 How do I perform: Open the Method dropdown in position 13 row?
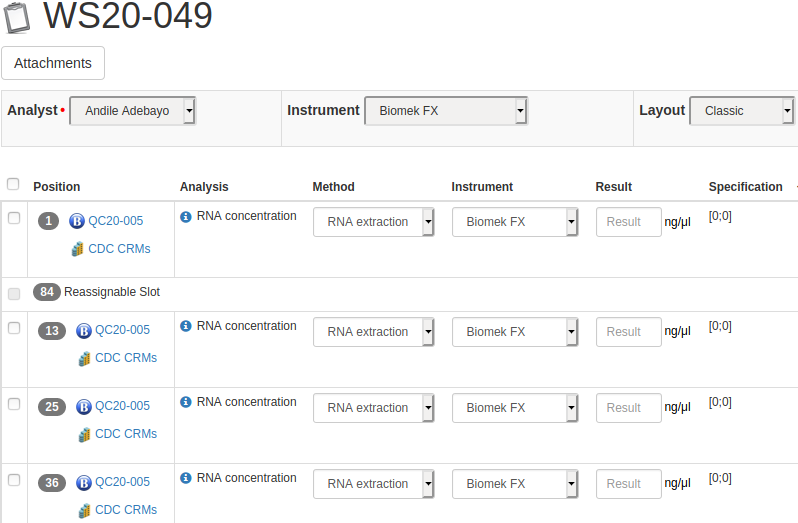click(x=373, y=332)
